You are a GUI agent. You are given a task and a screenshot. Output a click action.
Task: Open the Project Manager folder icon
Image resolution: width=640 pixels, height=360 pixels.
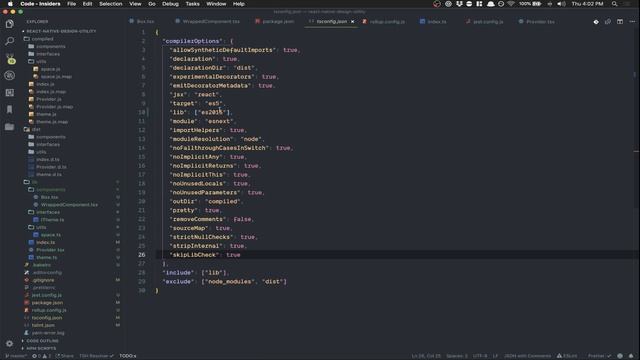click(x=9, y=127)
